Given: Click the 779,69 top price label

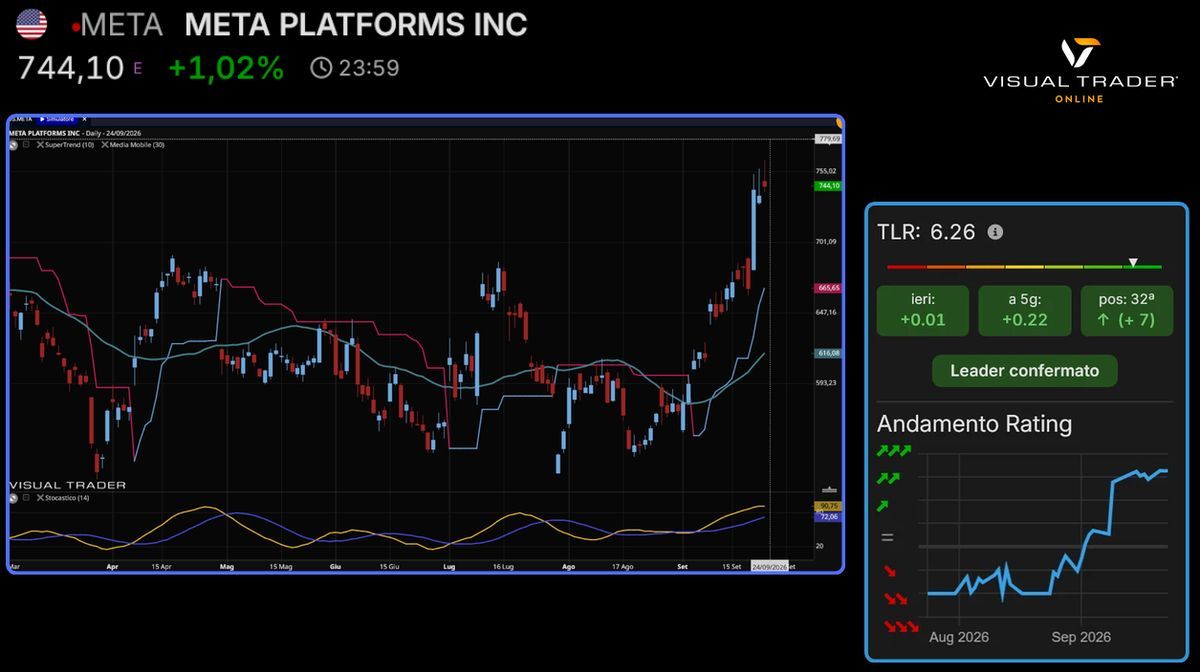Looking at the screenshot, I should [x=828, y=139].
